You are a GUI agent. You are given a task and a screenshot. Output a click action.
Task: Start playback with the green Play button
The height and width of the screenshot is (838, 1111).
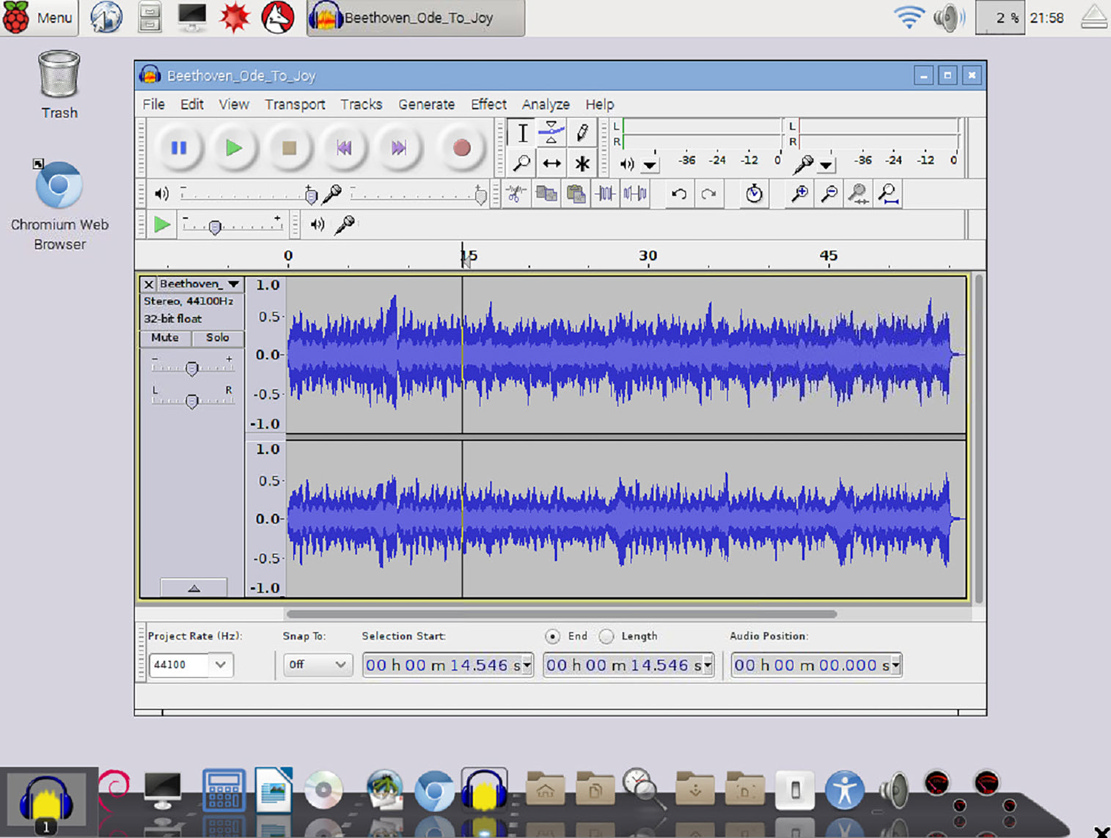[x=234, y=148]
